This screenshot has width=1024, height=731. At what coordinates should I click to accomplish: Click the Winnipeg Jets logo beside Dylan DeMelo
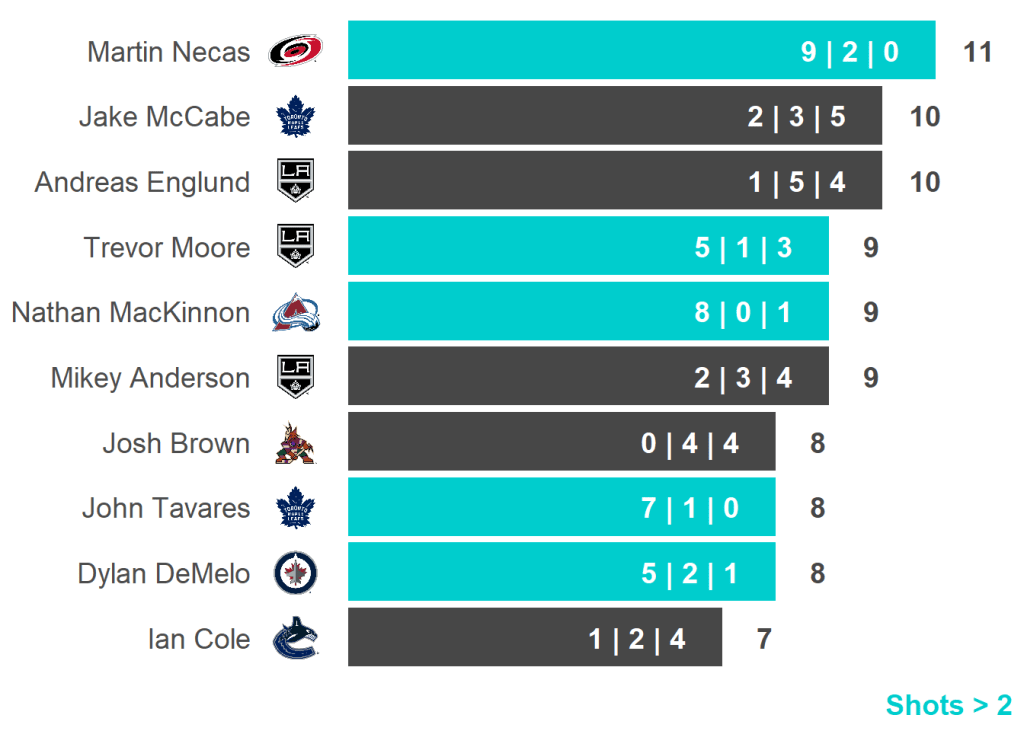tap(295, 573)
